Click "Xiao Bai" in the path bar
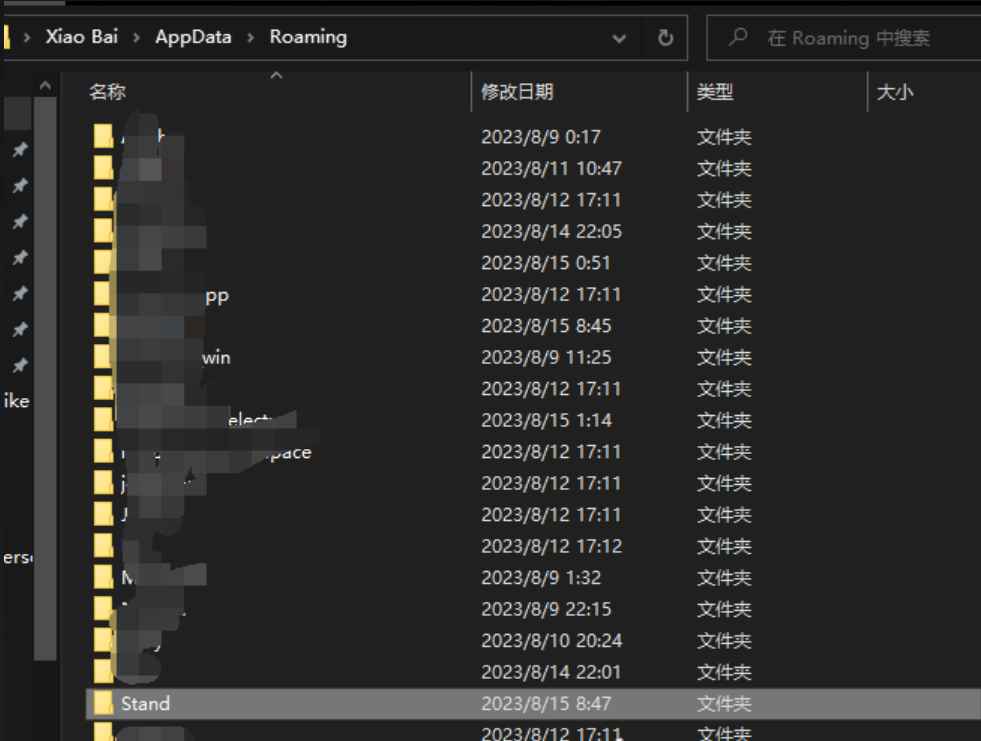981x741 pixels. [x=81, y=37]
